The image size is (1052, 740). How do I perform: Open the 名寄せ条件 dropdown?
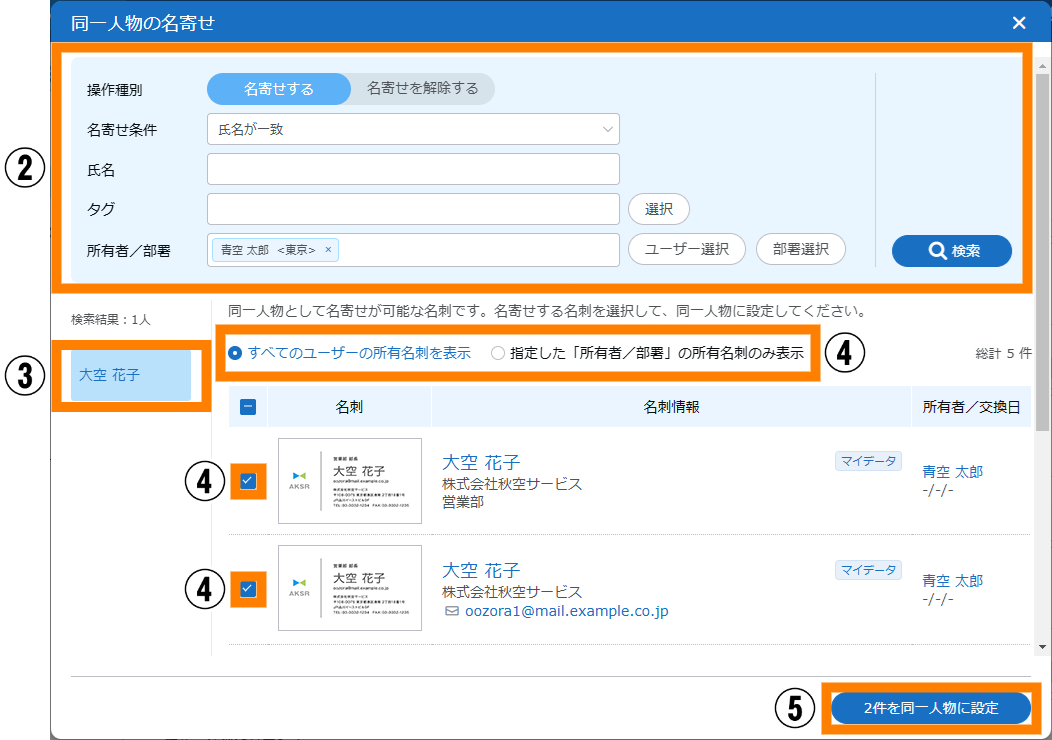413,129
